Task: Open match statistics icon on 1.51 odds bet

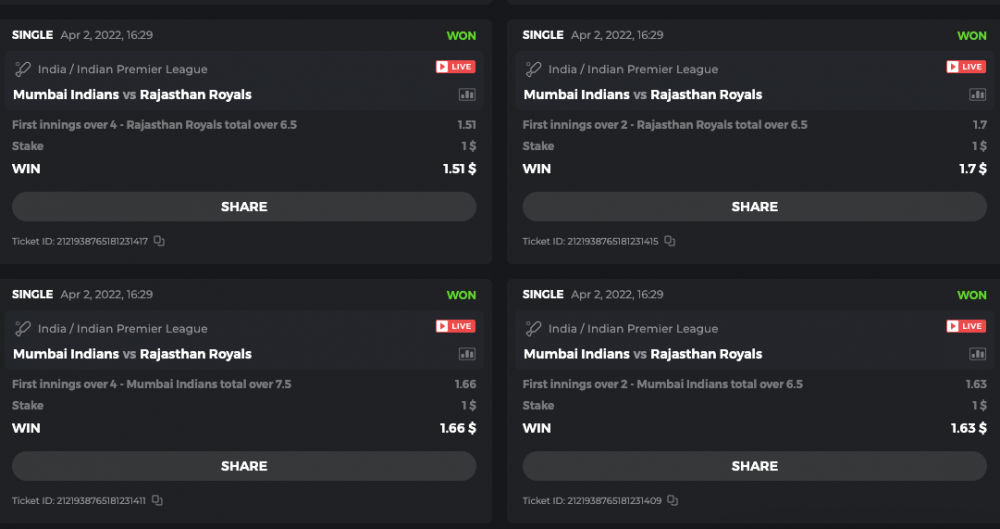Action: pos(467,95)
